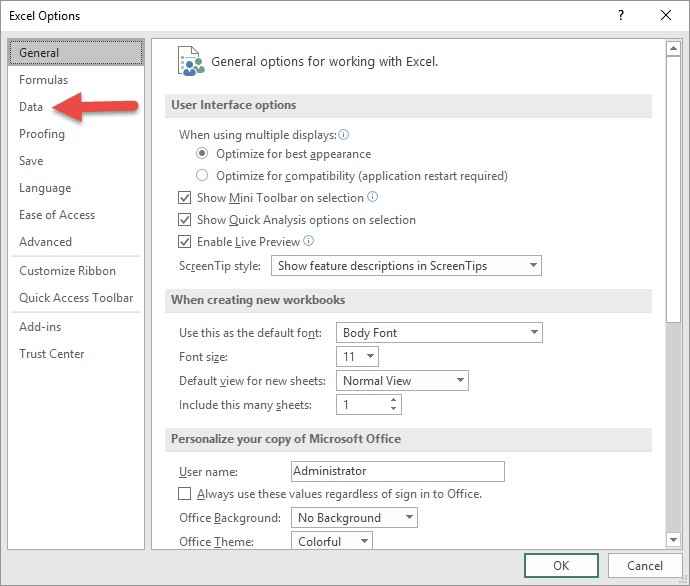This screenshot has width=690, height=586.
Task: Click the help question mark icon
Action: point(620,15)
